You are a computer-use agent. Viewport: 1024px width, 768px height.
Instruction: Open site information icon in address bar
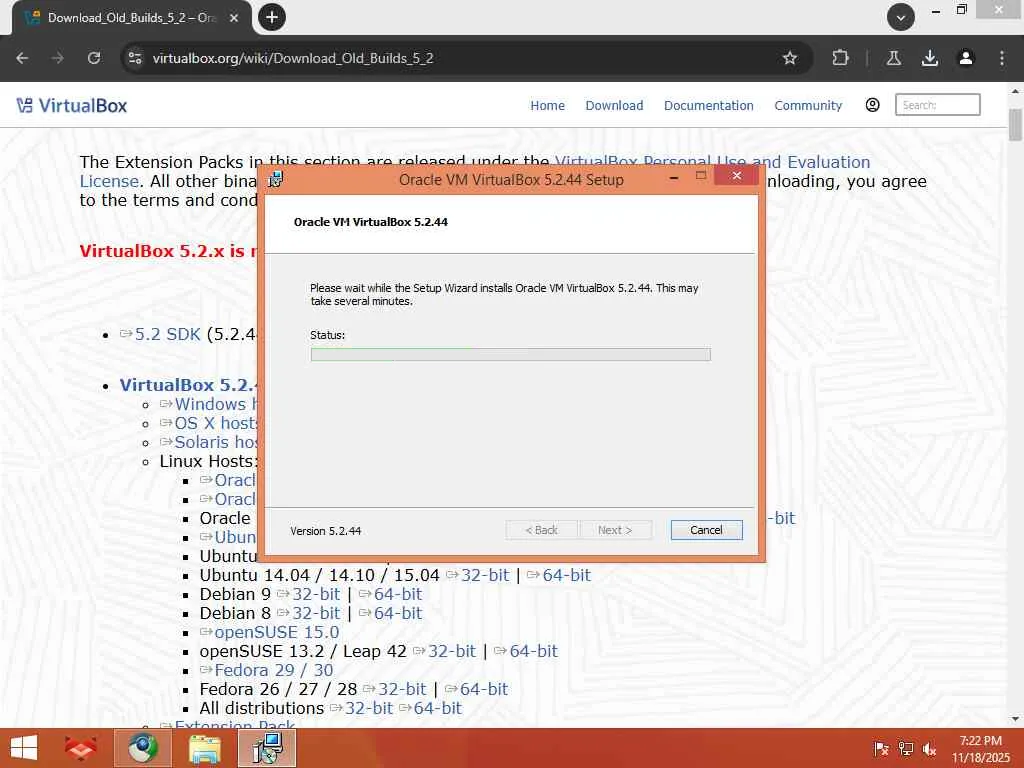click(135, 58)
